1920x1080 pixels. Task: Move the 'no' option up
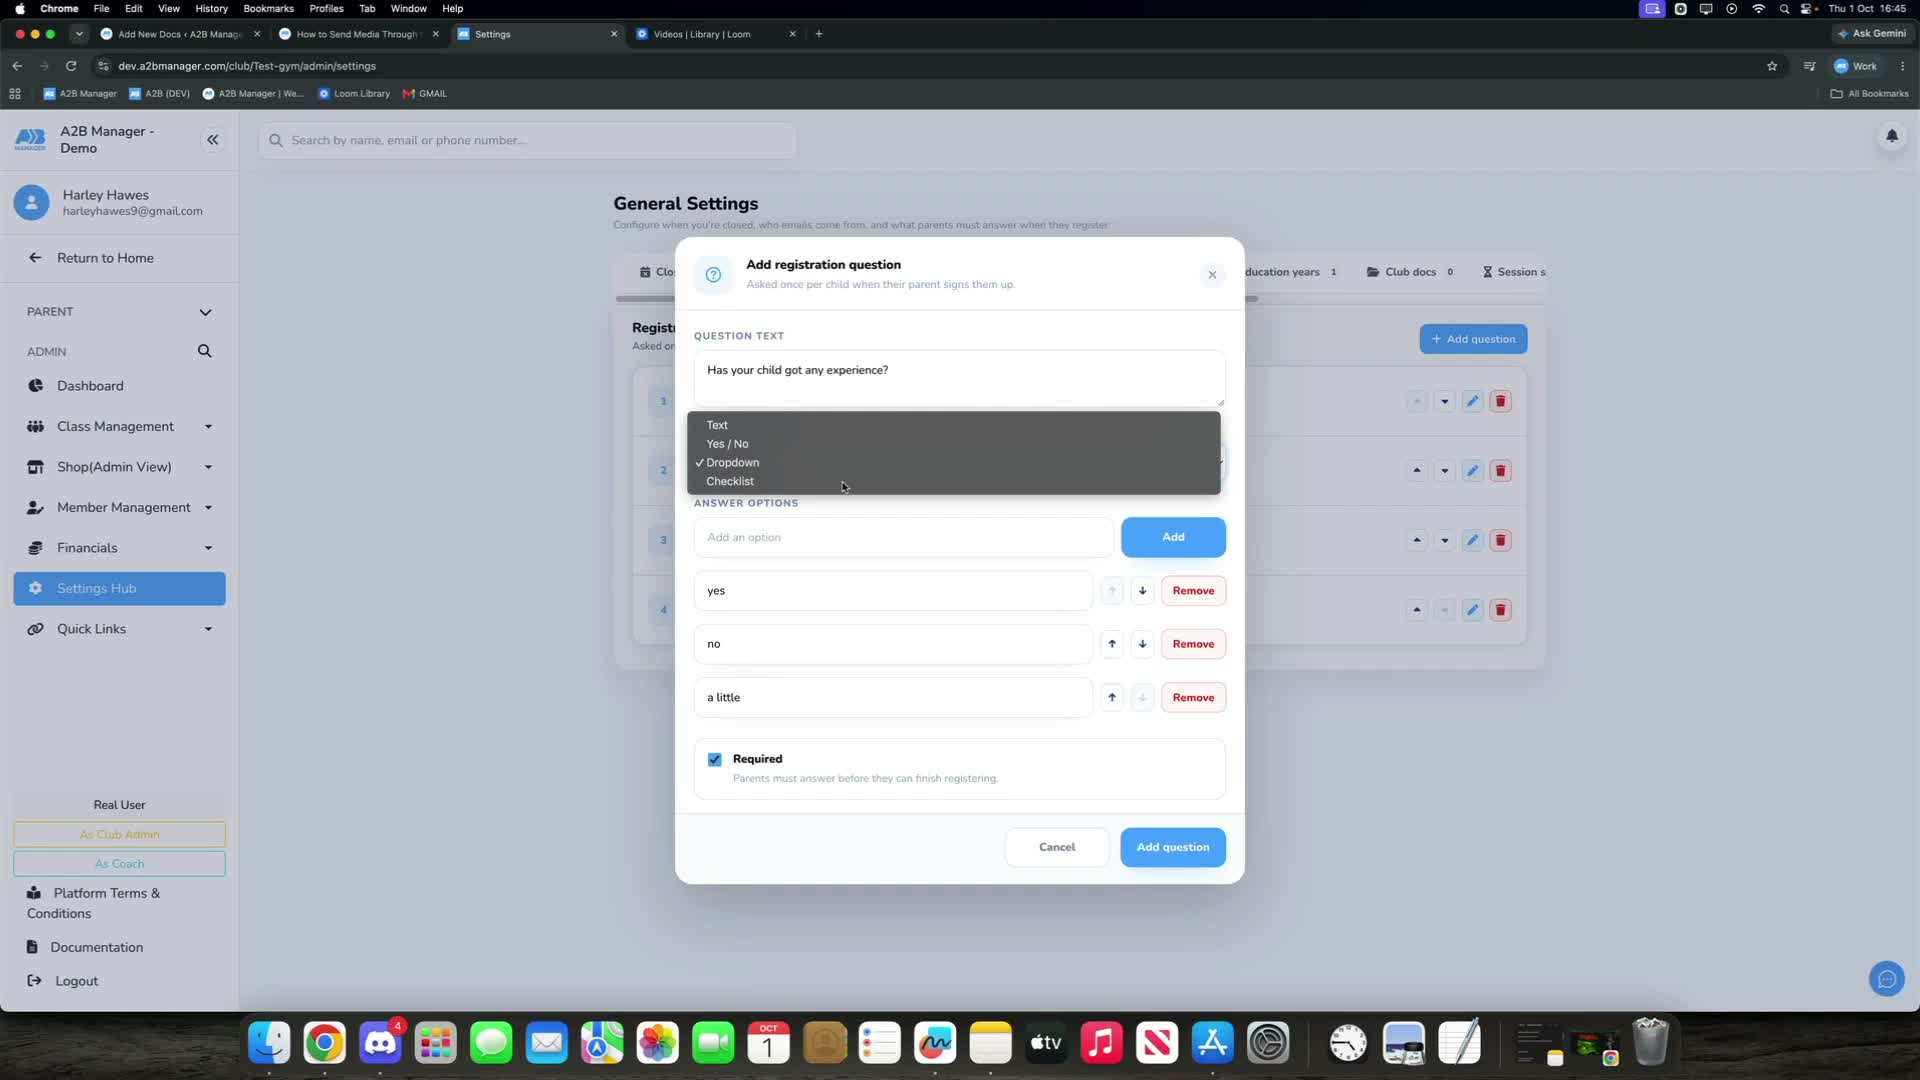1111,644
